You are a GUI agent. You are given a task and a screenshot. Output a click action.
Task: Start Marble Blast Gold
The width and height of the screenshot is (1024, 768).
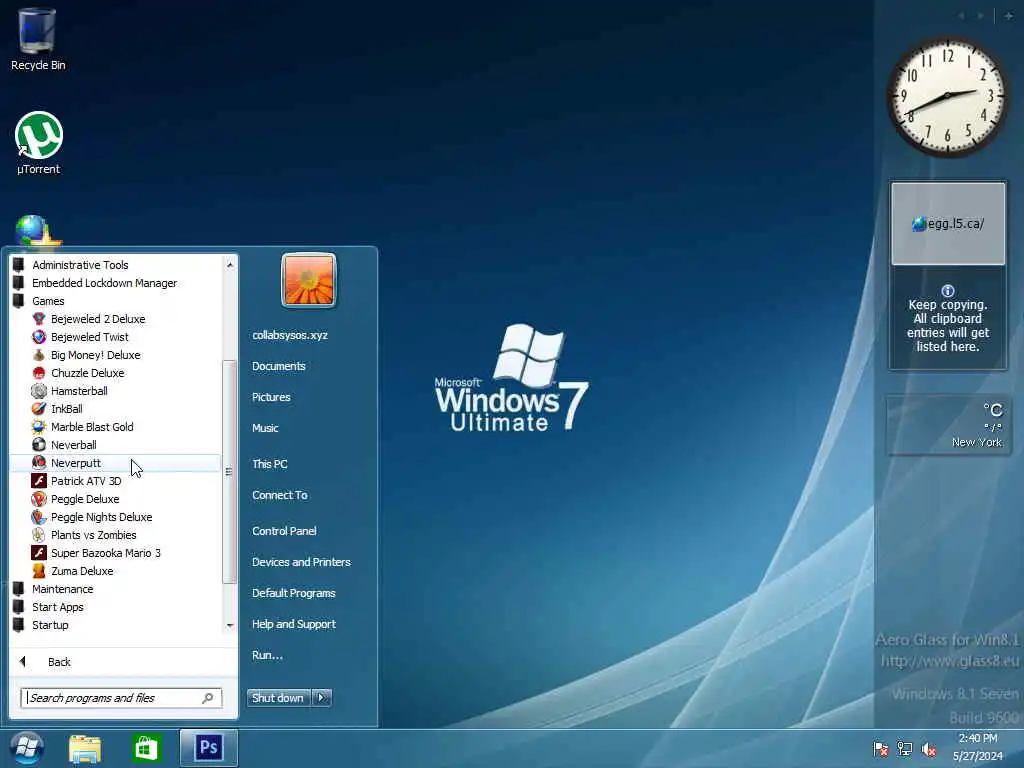[91, 427]
